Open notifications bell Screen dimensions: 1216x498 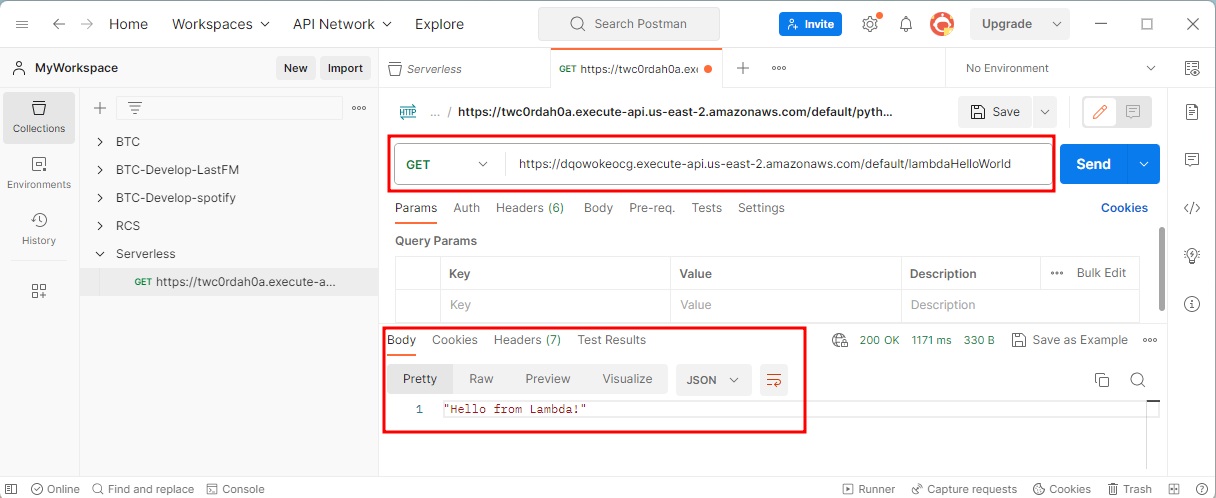(906, 24)
